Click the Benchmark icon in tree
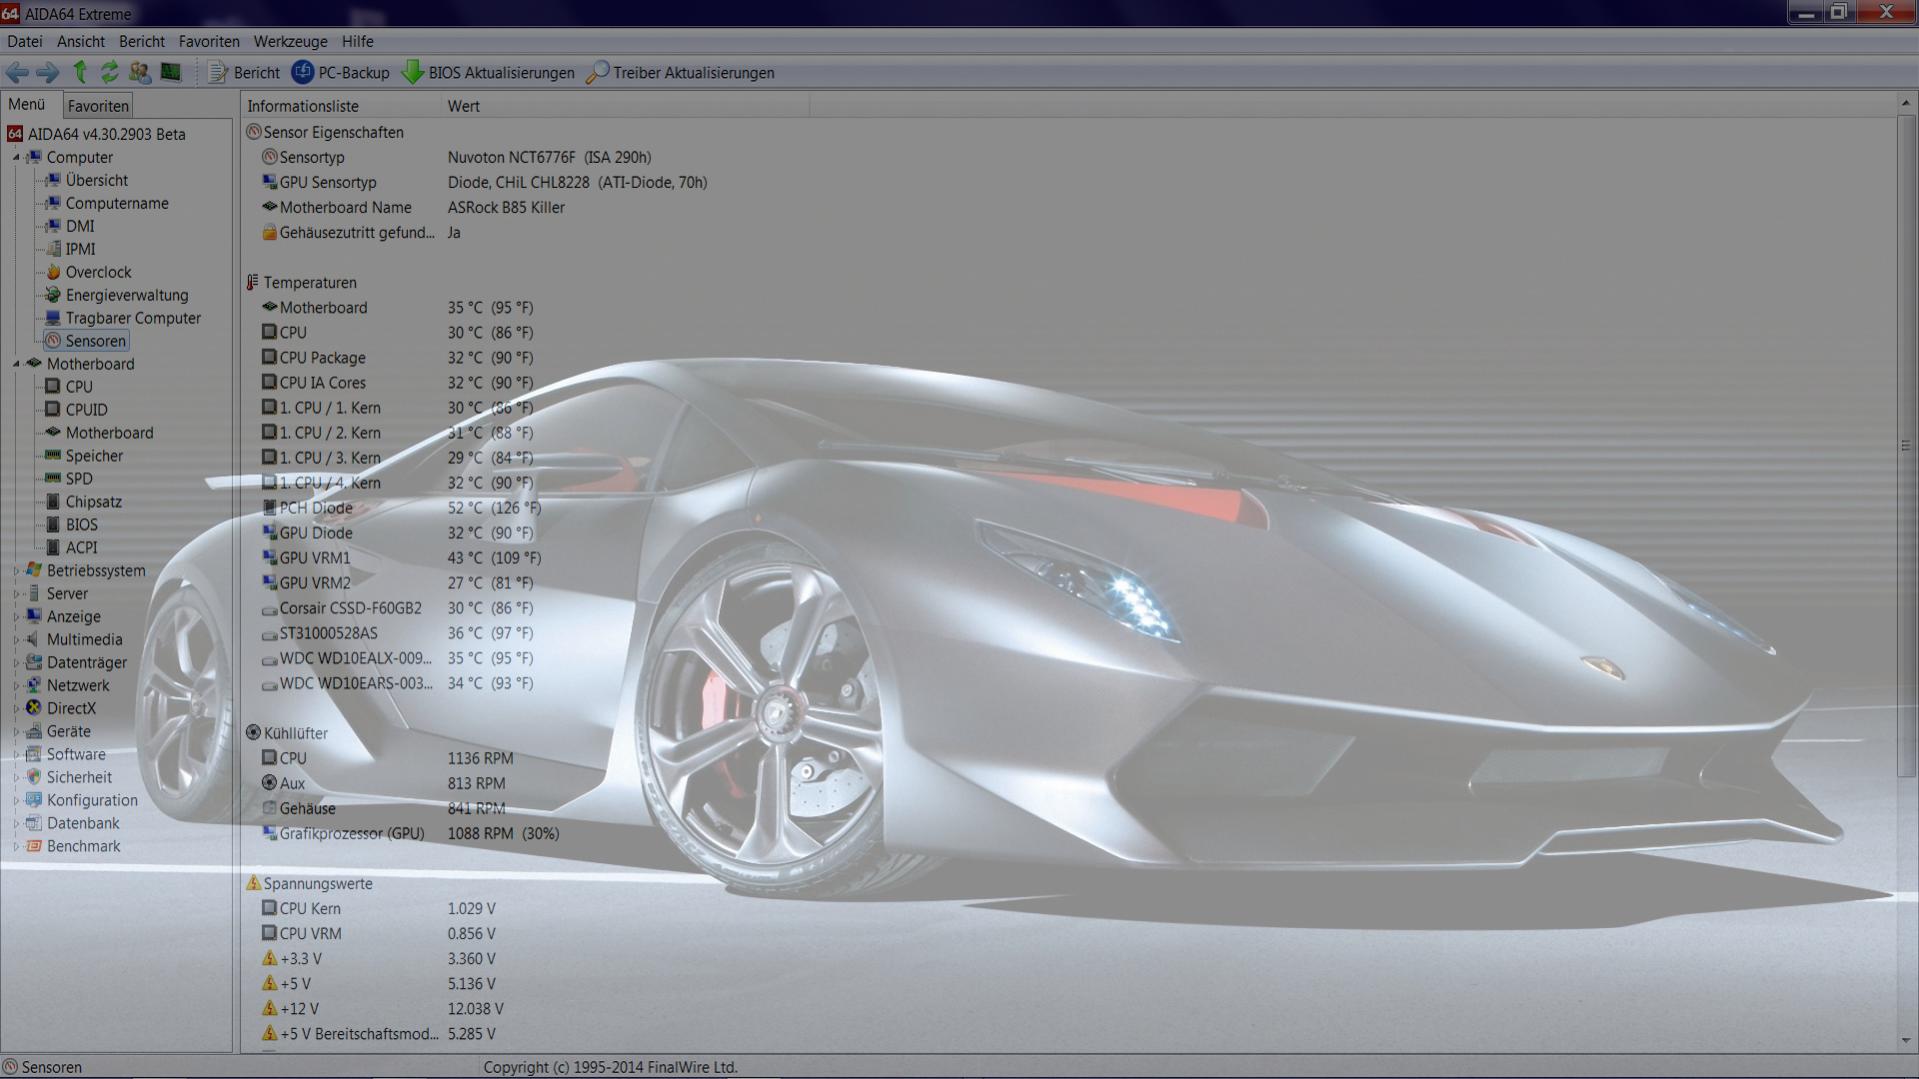The height and width of the screenshot is (1079, 1919). [34, 847]
